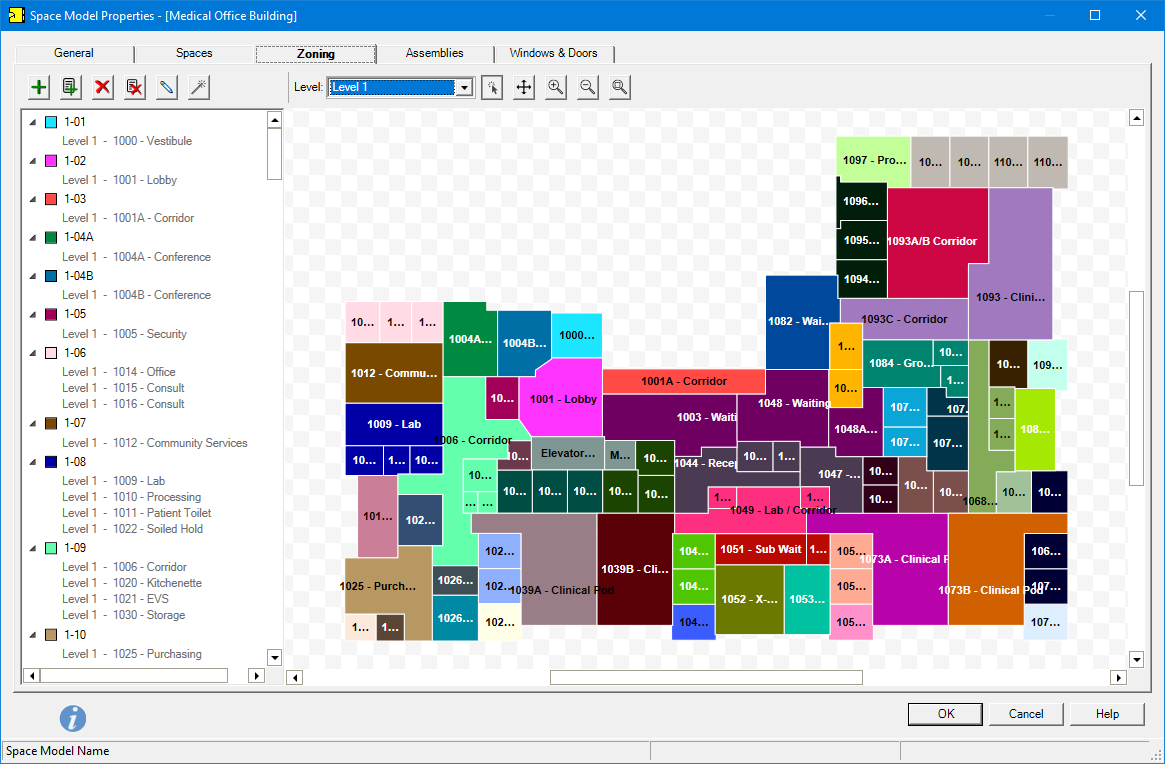Screen dimensions: 1165x764
Task: Collapse the 1-02 zone node
Action: coord(33,161)
